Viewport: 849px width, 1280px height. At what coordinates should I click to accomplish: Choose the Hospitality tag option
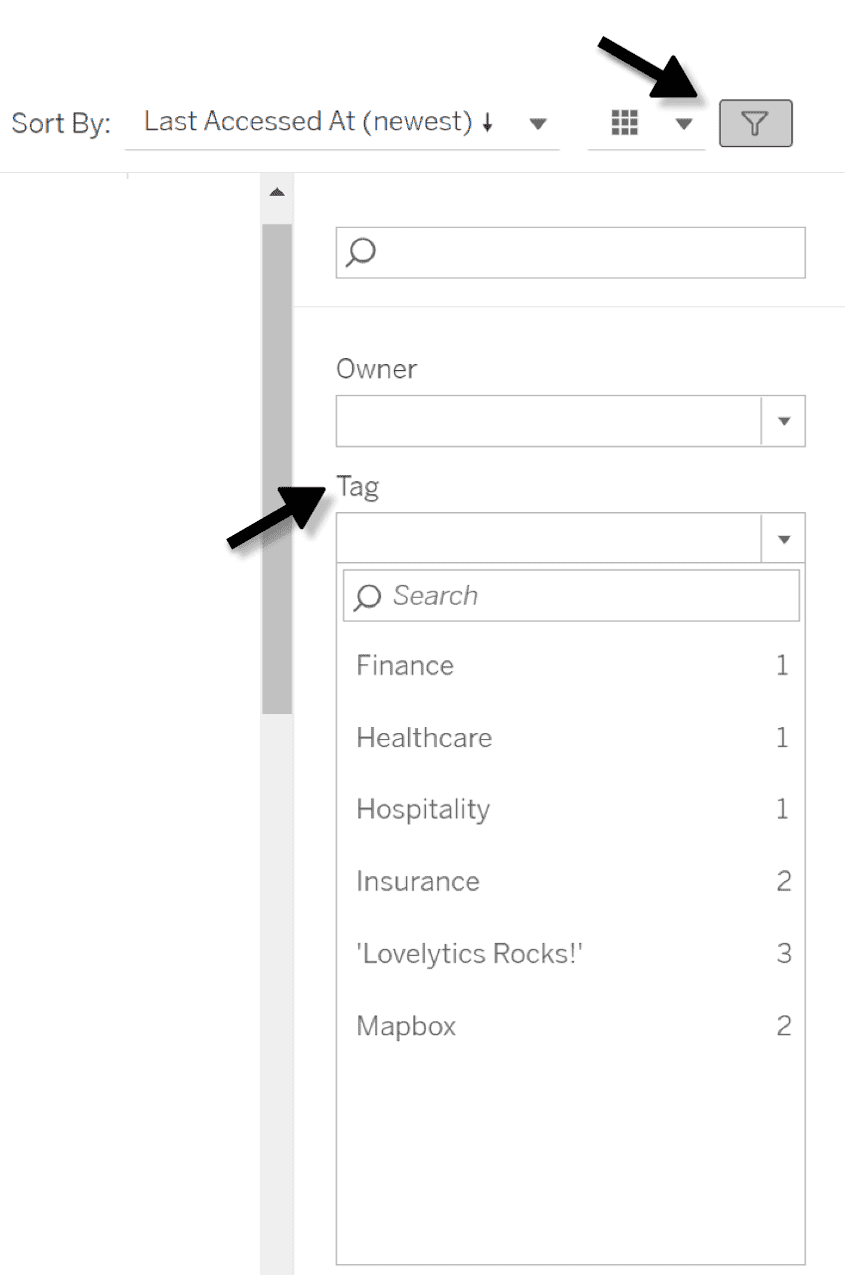click(423, 809)
